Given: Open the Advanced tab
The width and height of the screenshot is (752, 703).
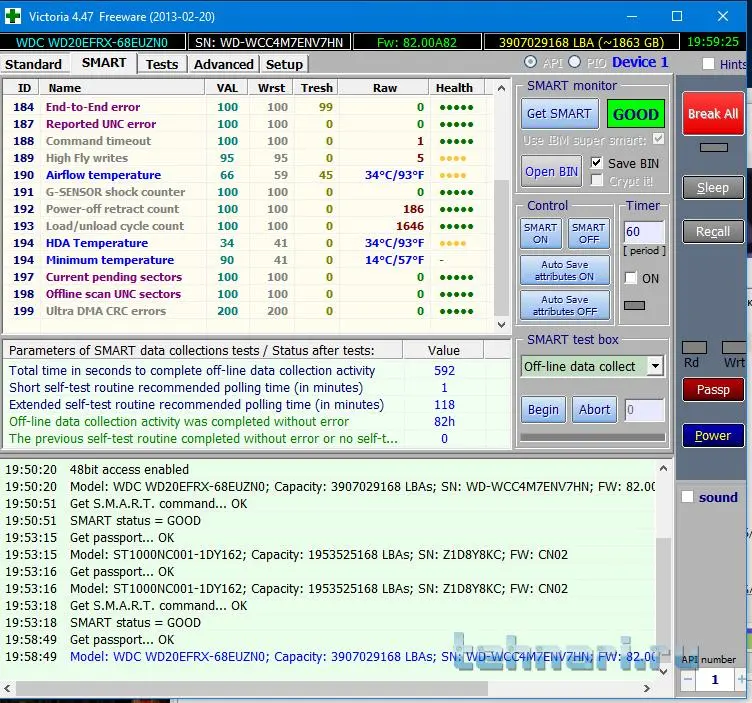Looking at the screenshot, I should (223, 64).
